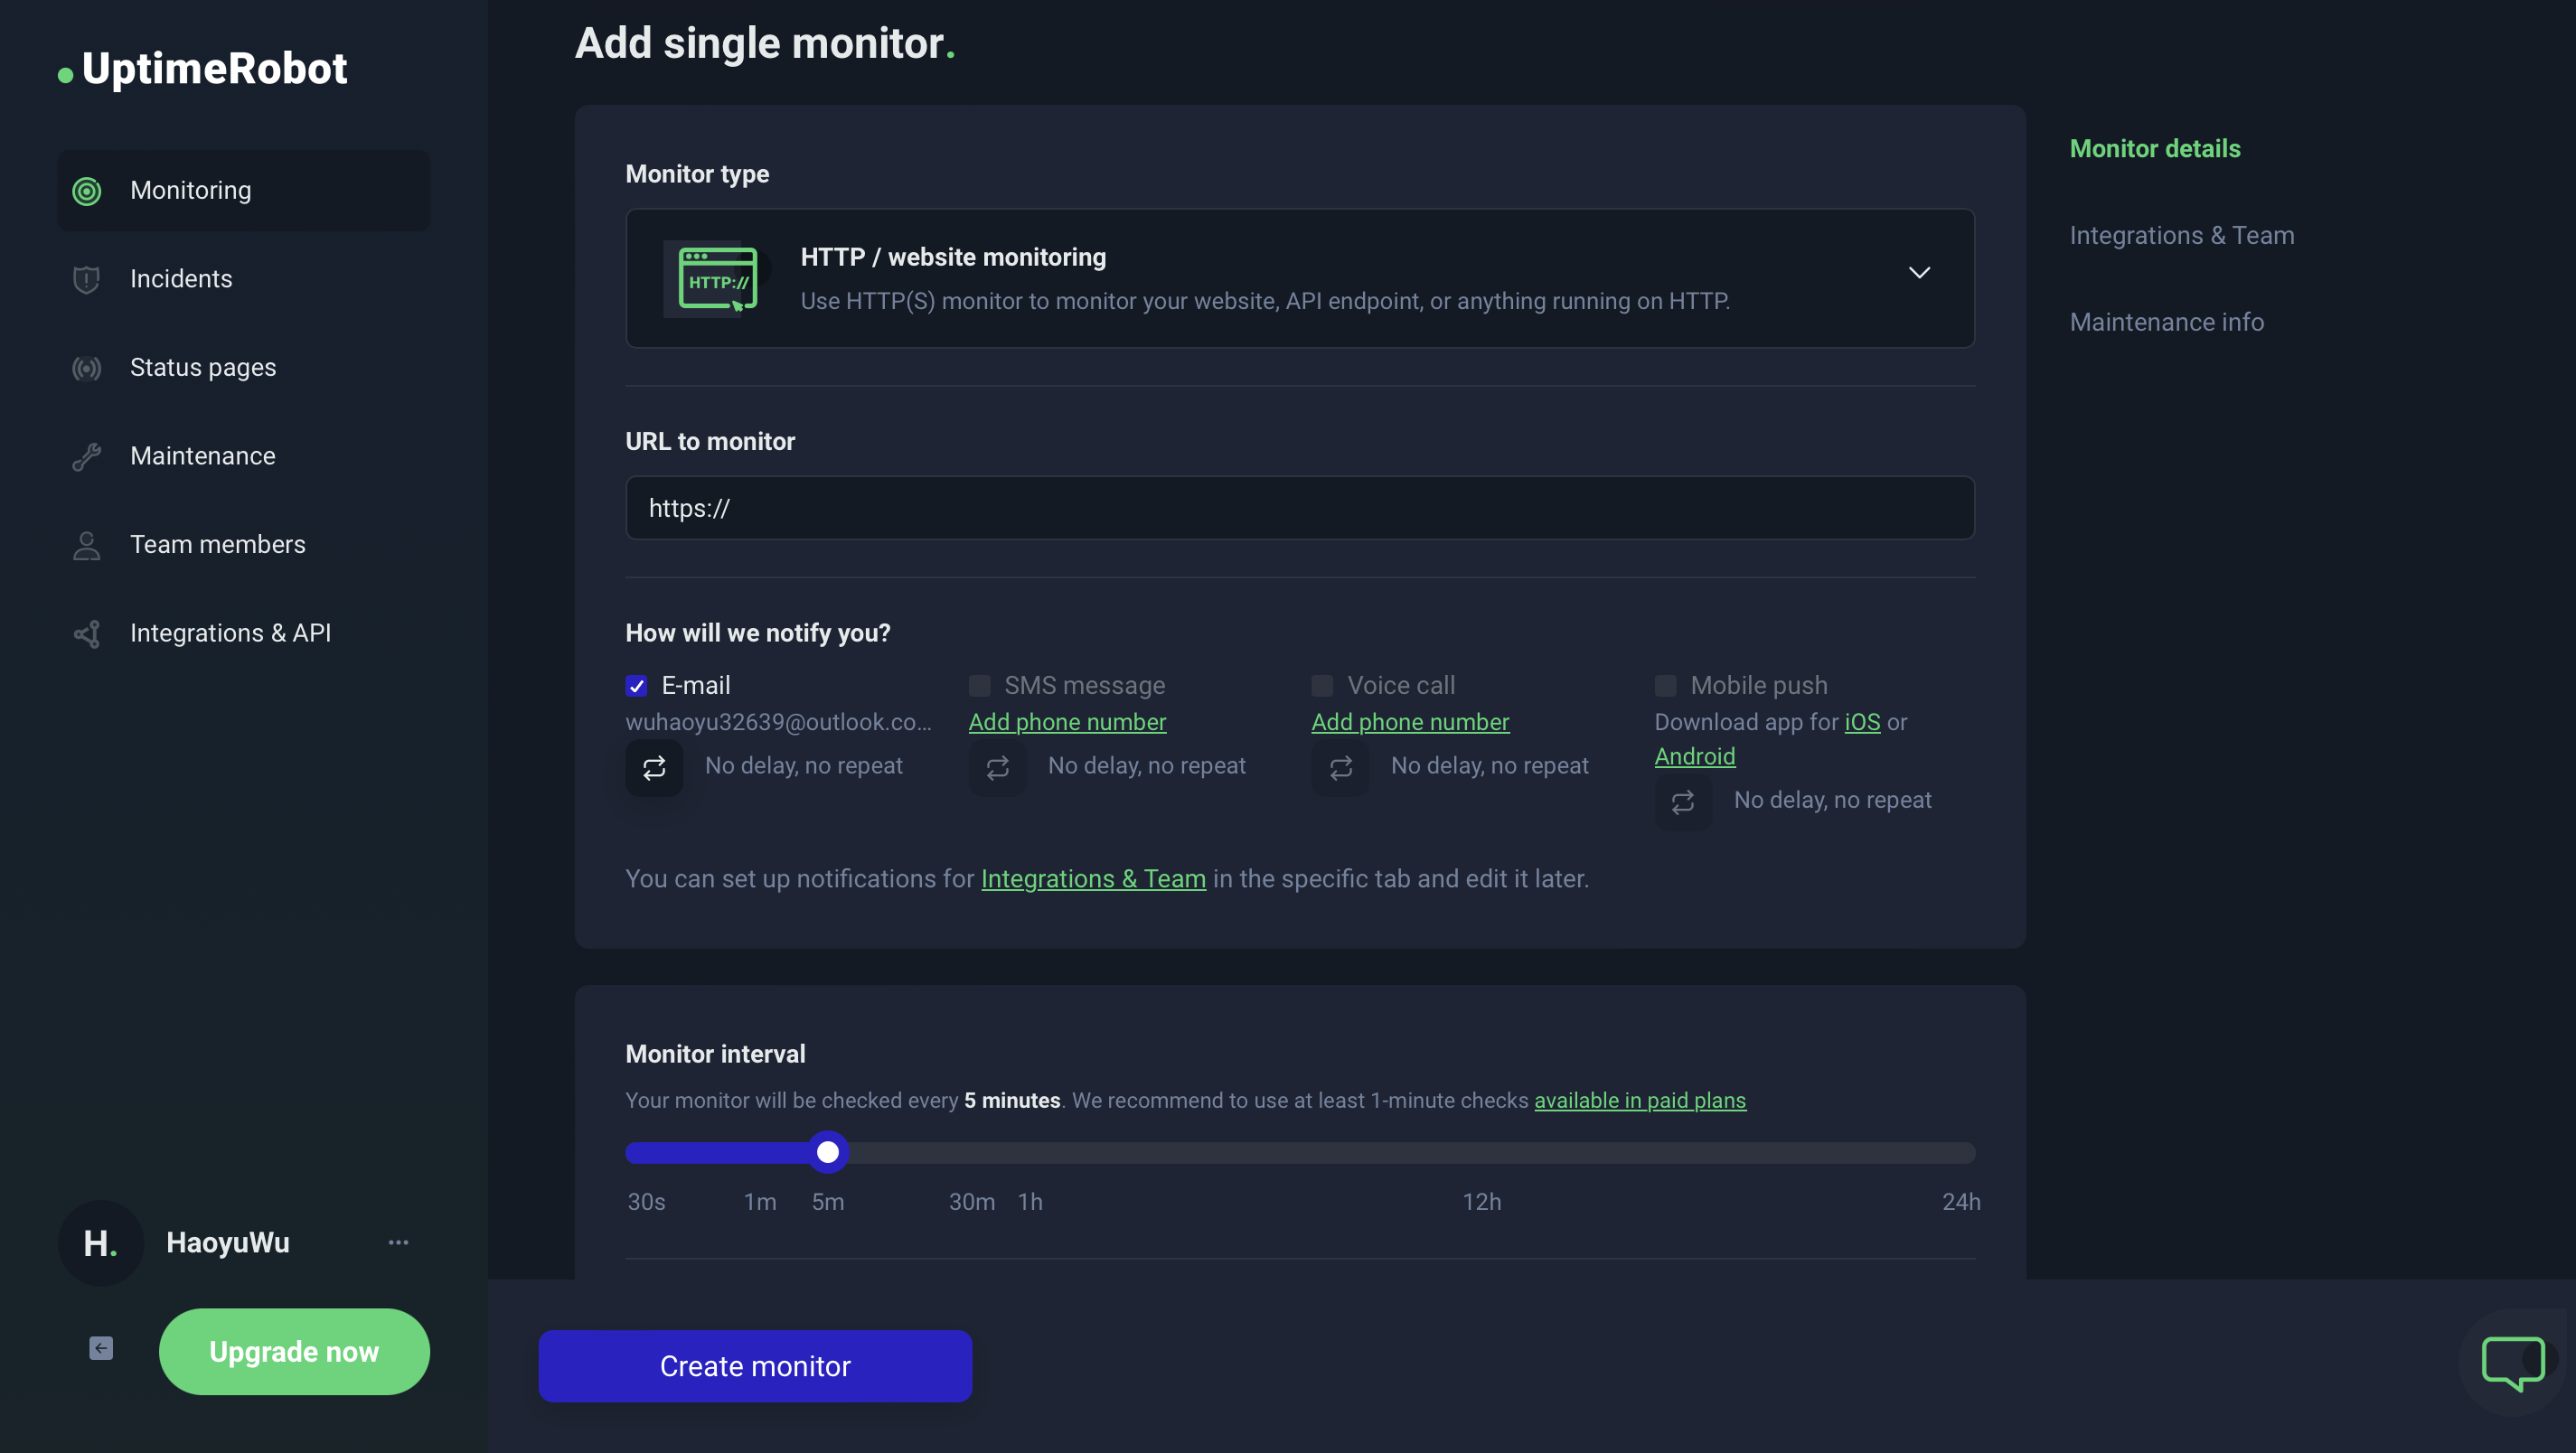Click the 24h interval label

pyautogui.click(x=1960, y=1201)
